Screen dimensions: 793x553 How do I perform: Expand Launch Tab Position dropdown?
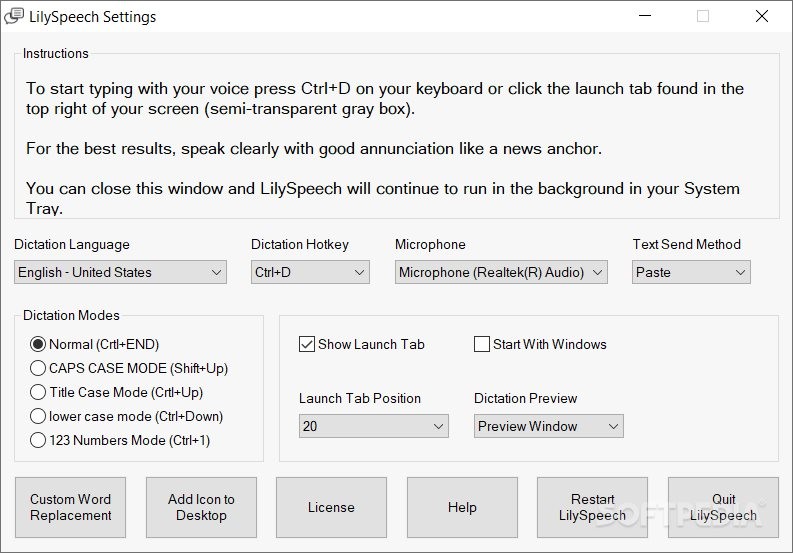point(374,426)
